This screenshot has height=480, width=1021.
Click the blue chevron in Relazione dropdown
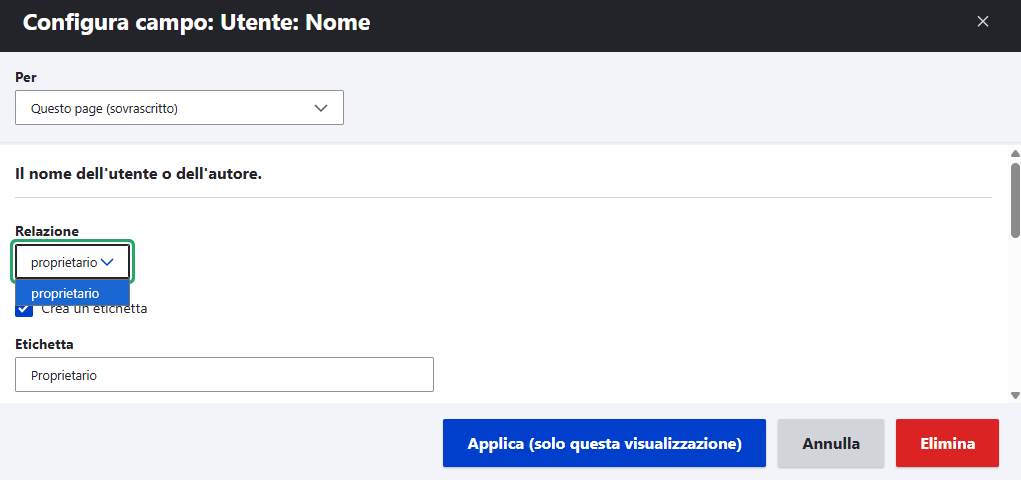(108, 262)
